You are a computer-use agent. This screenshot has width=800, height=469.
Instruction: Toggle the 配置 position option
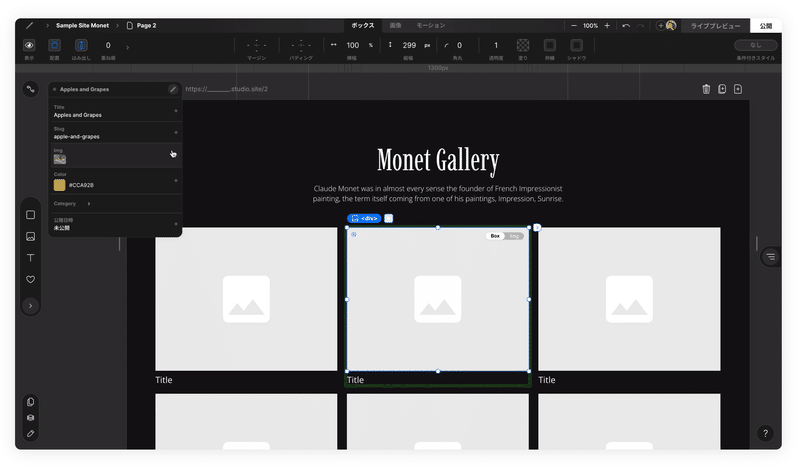[55, 45]
